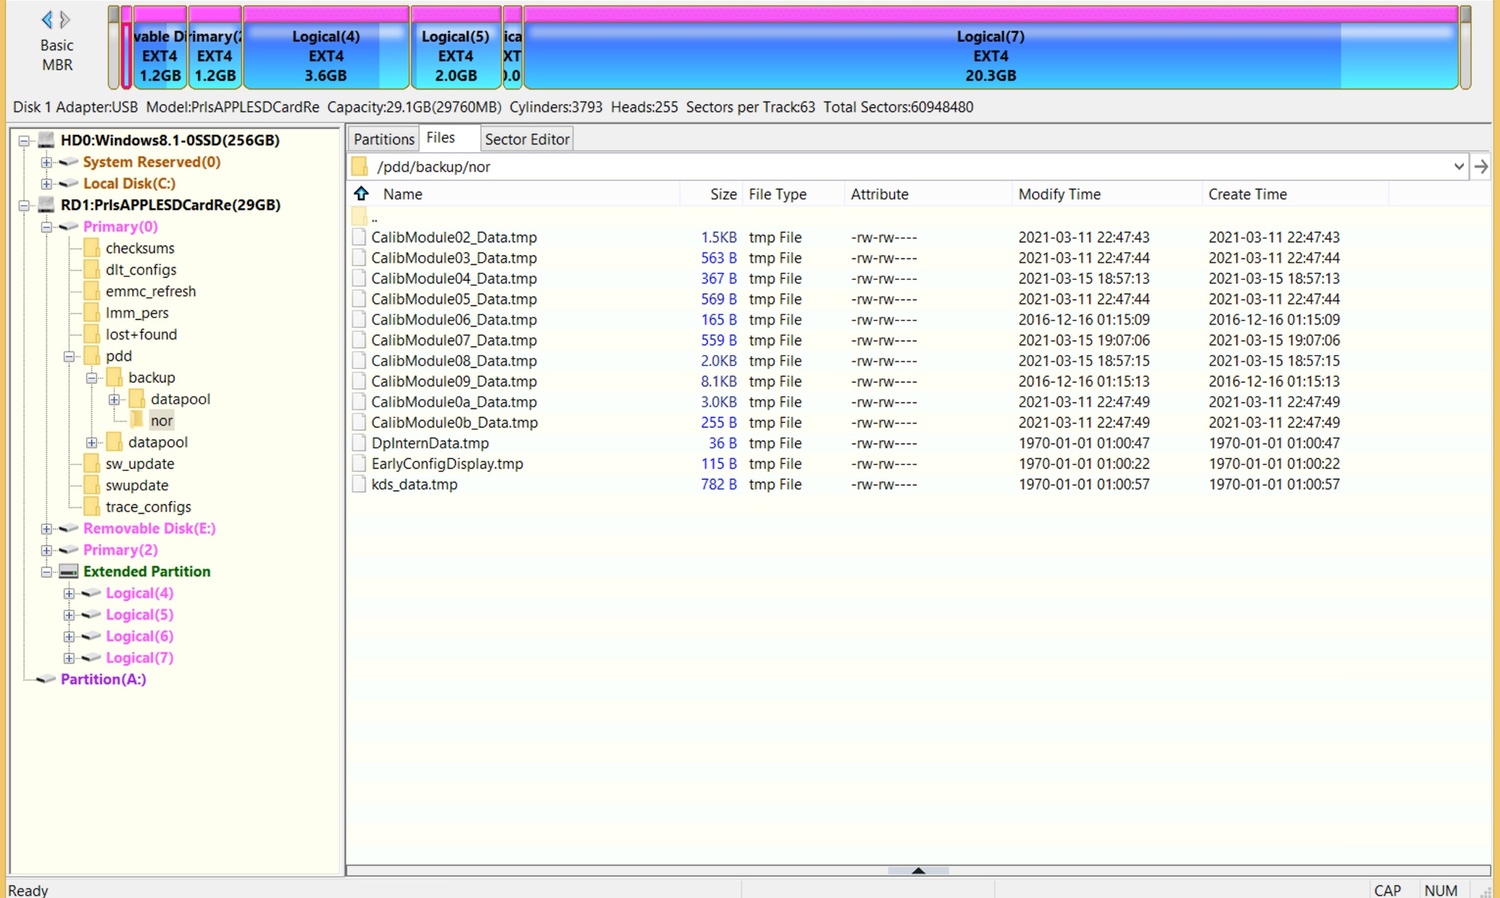Open the path dropdown arrow
The width and height of the screenshot is (1500, 898).
(x=1459, y=167)
